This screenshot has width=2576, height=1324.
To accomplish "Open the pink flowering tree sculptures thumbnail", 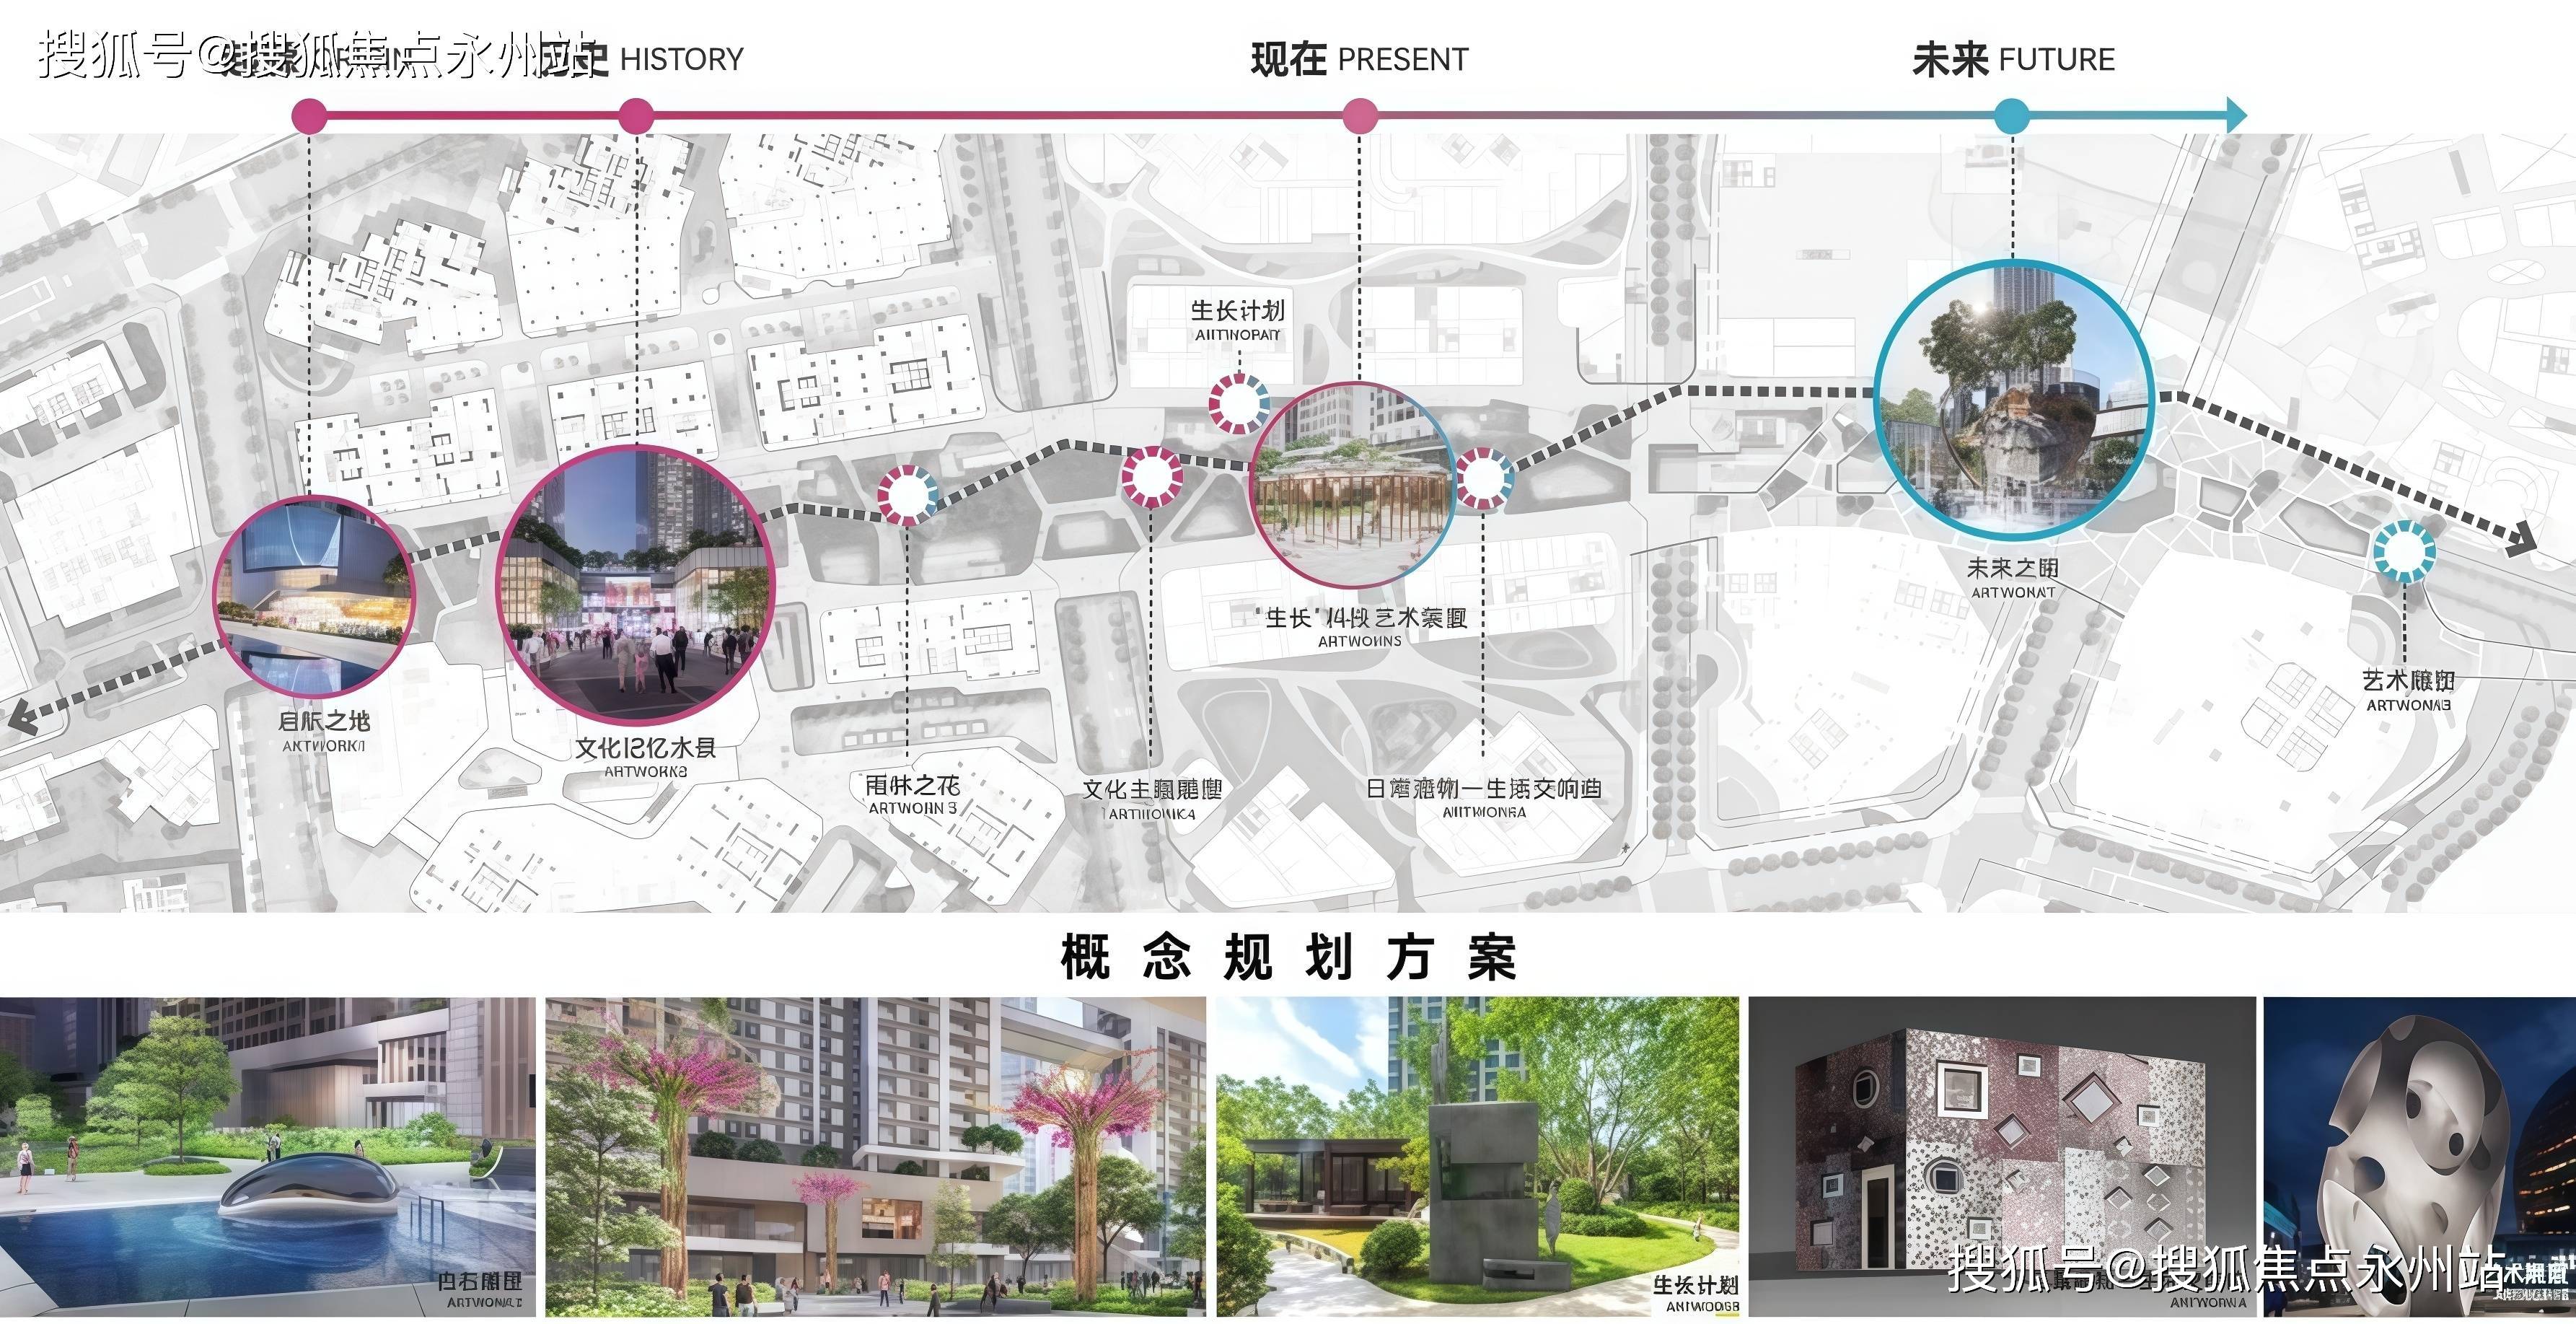I will pyautogui.click(x=875, y=1156).
